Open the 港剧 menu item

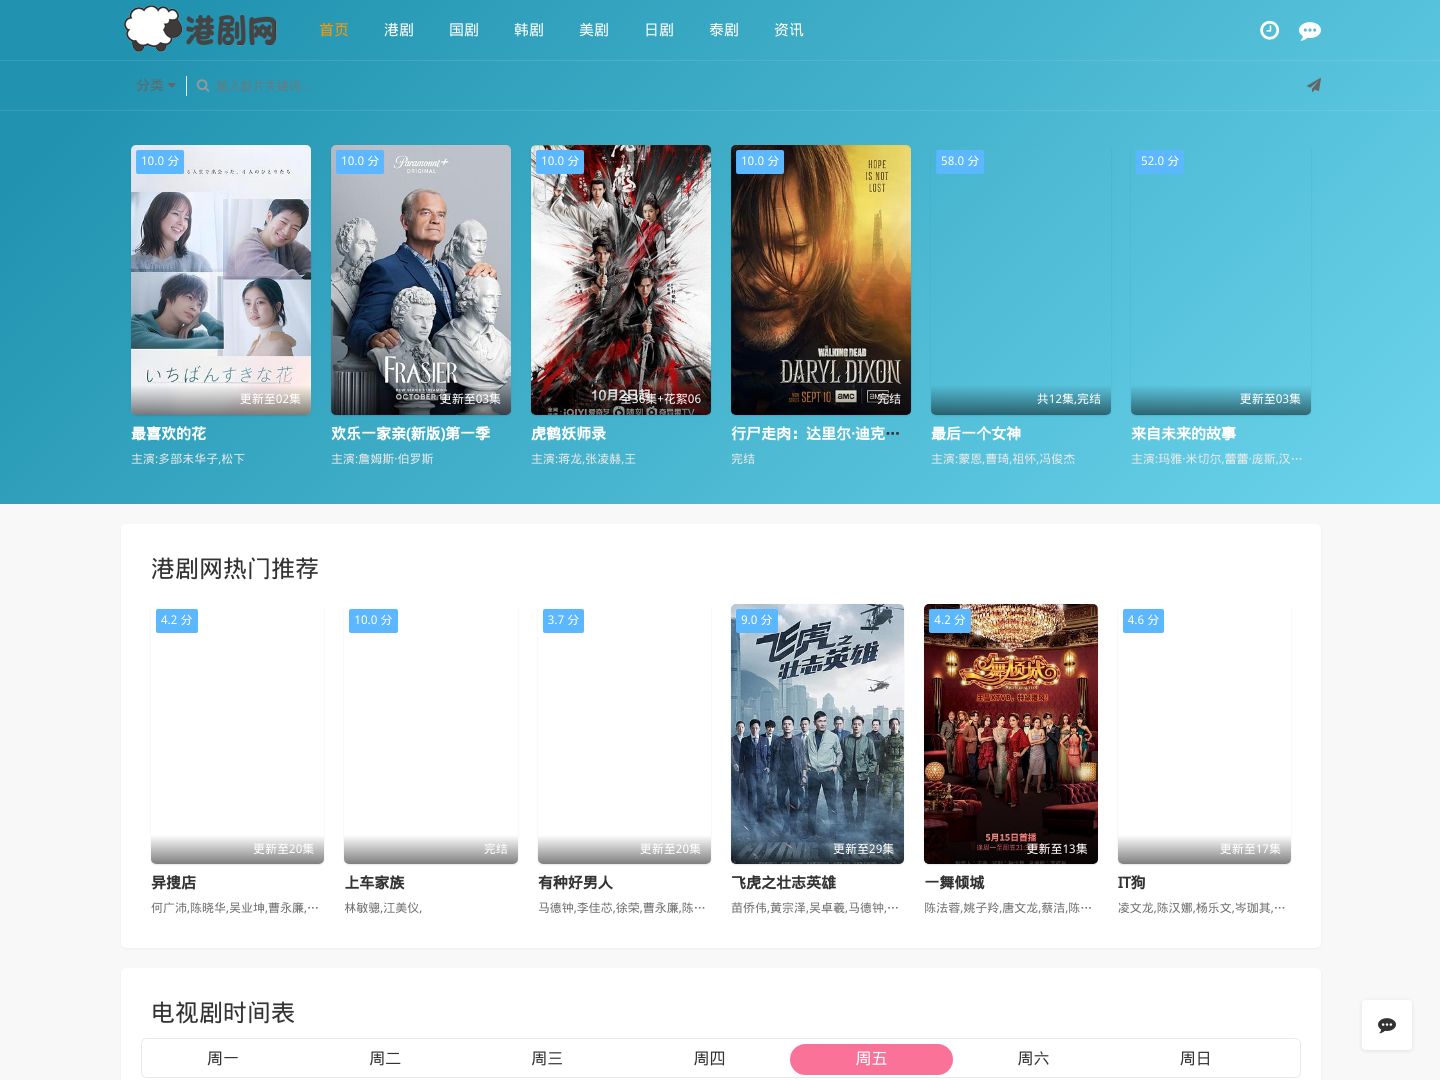click(x=399, y=30)
